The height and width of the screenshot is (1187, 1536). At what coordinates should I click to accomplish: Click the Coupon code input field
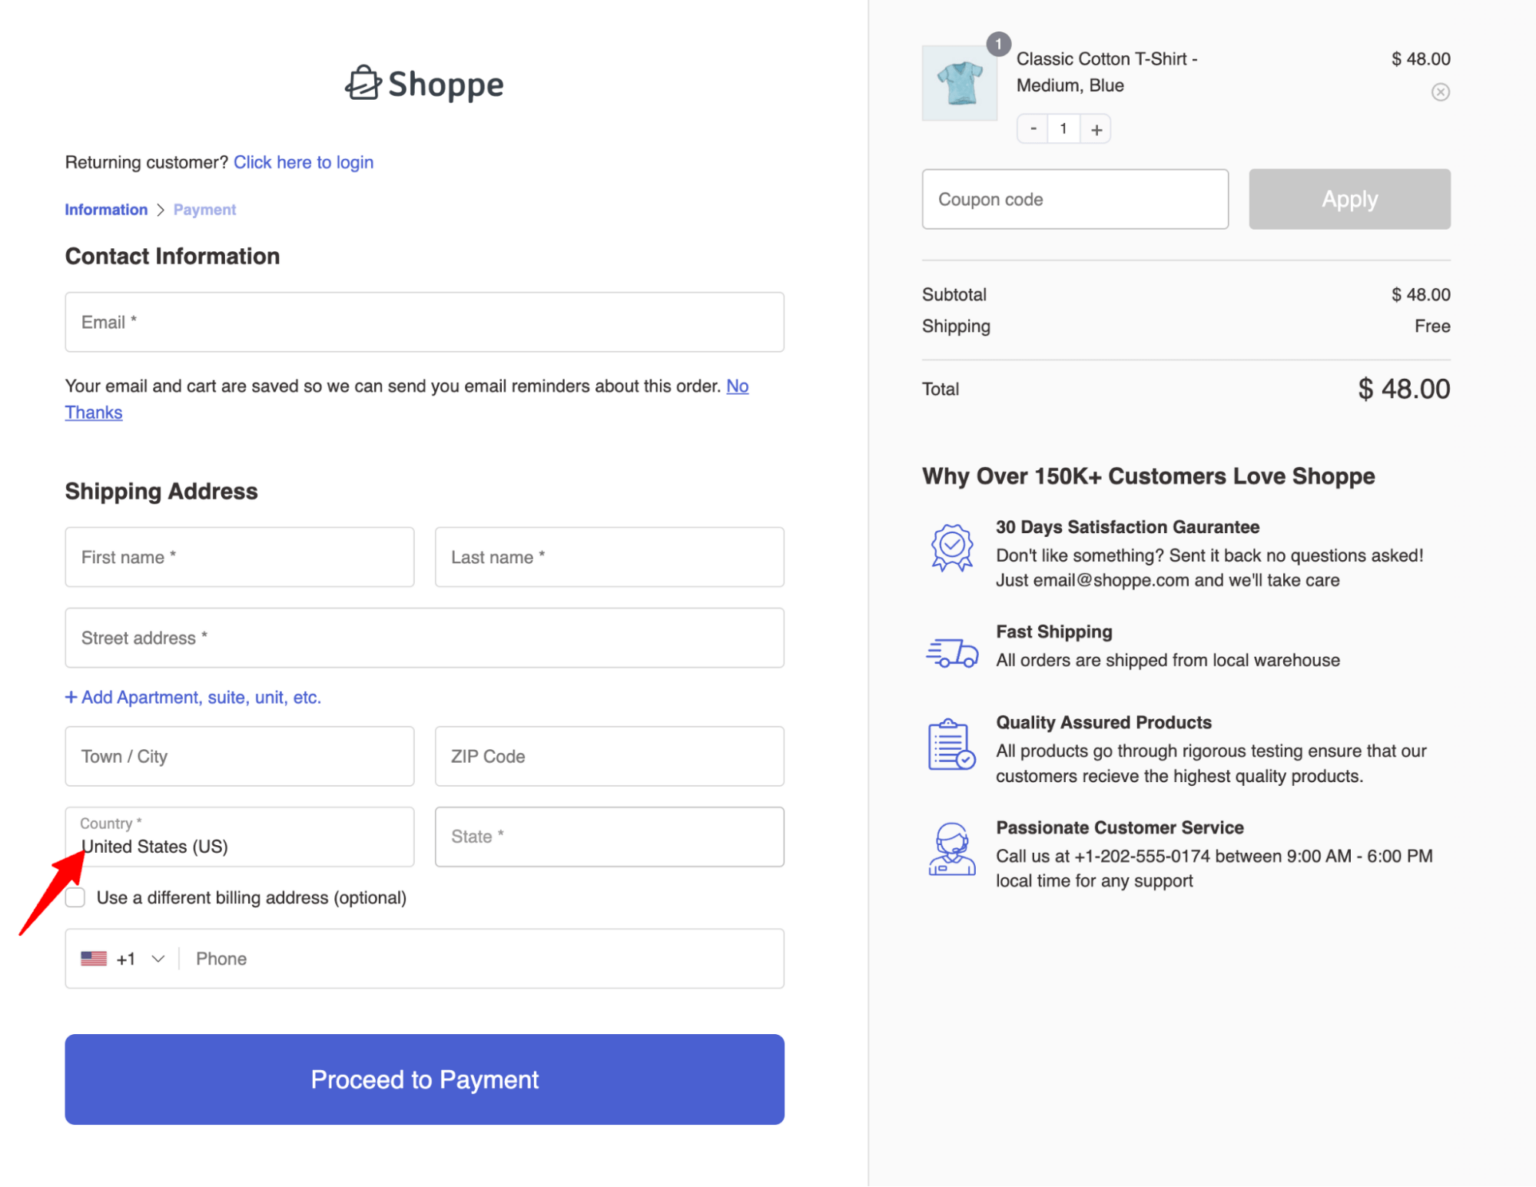coord(1074,199)
